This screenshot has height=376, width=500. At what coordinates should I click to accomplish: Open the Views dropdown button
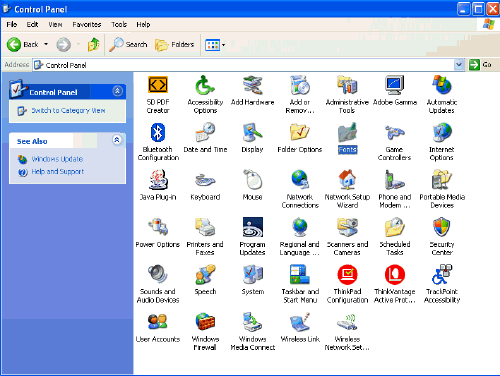point(215,44)
